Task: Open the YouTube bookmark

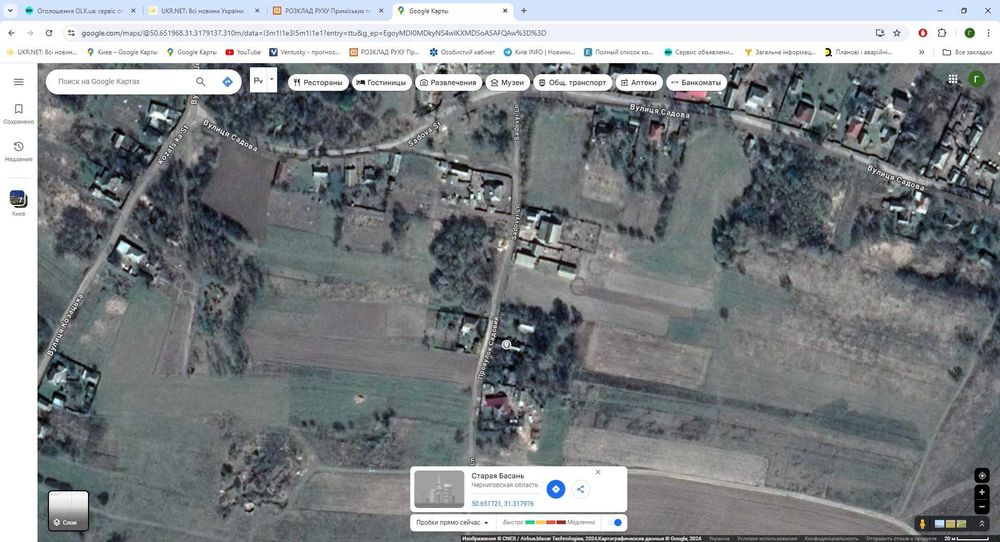Action: (x=243, y=52)
